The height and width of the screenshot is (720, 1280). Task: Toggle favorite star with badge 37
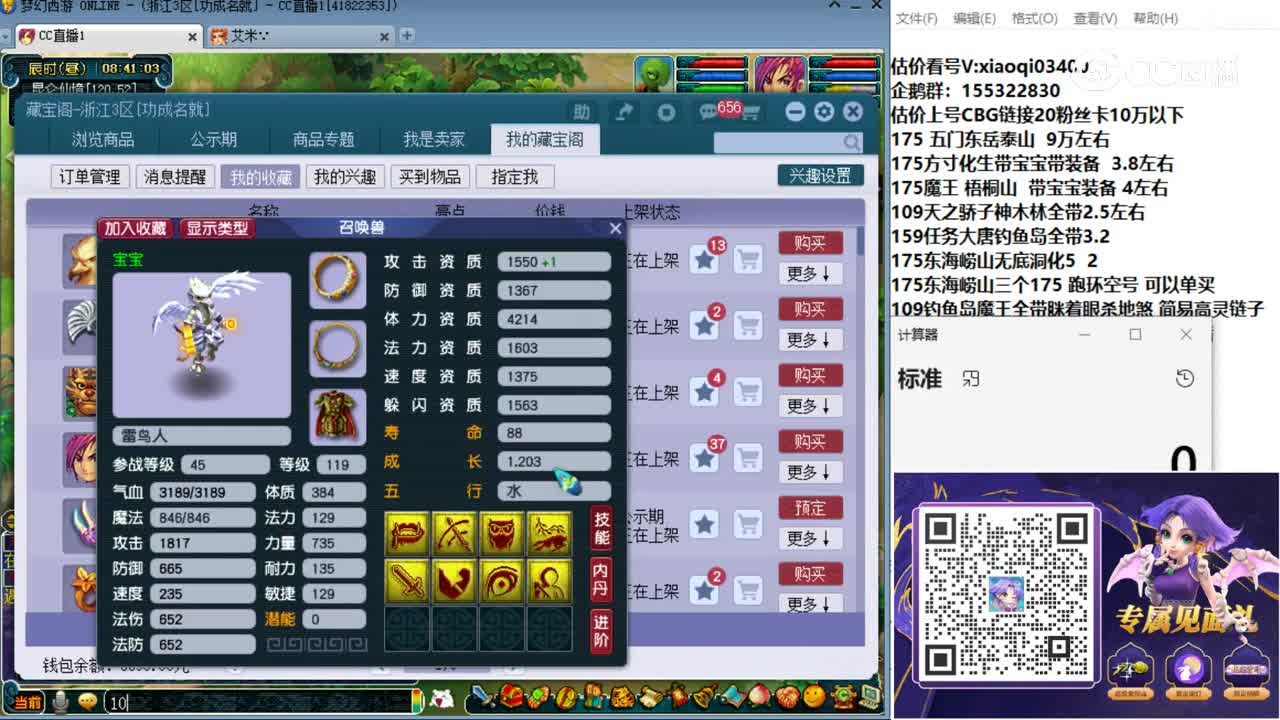click(x=705, y=459)
